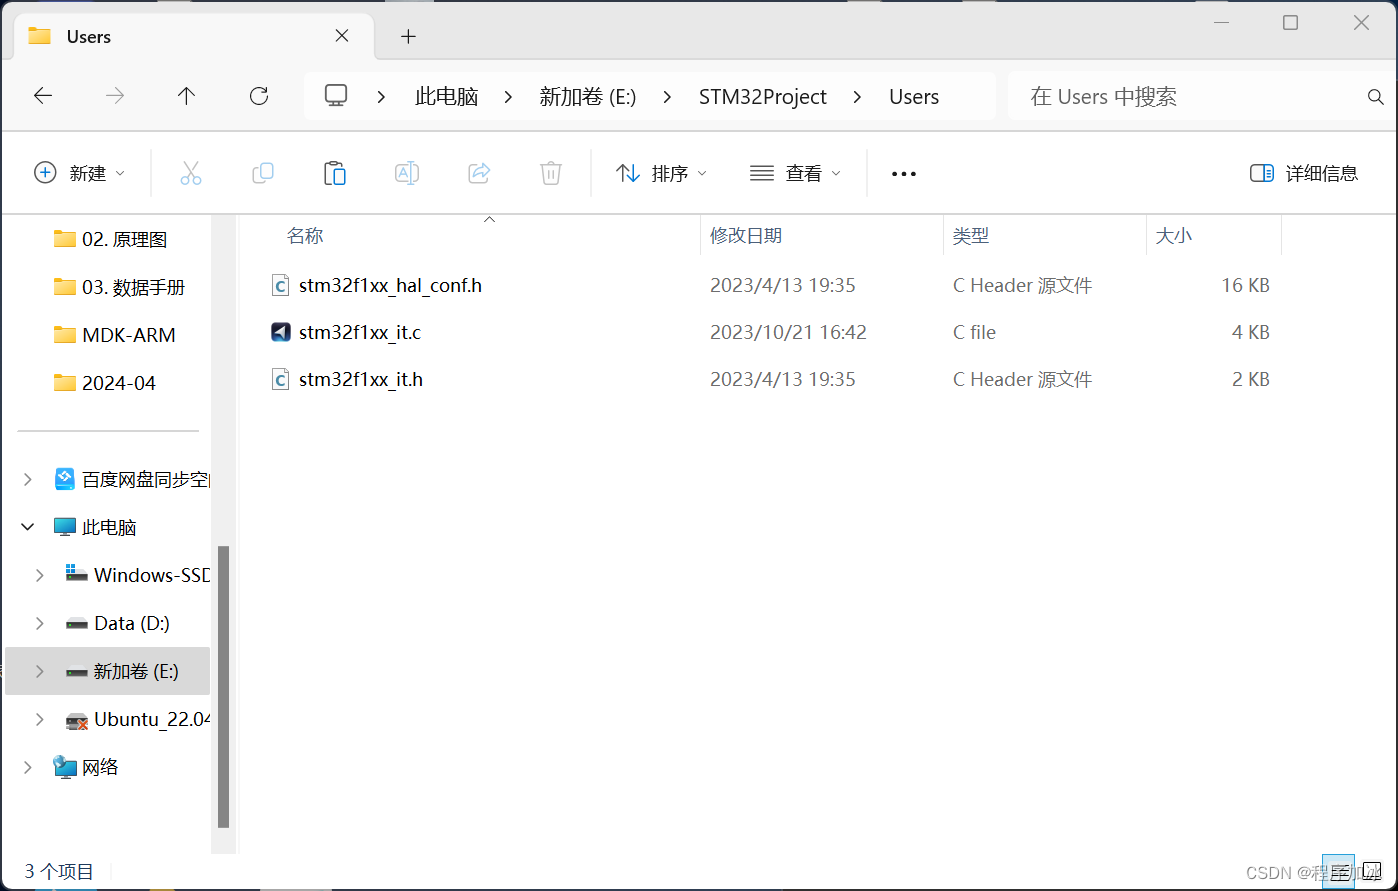Screen dimensions: 1398x891
Task: Click the Windows-SSD drive icon
Action: 76,574
